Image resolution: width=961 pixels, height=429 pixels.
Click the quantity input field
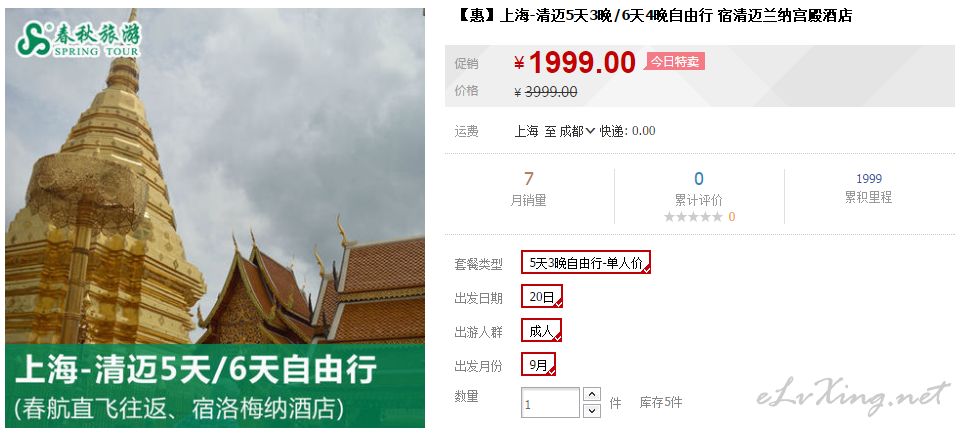point(550,403)
